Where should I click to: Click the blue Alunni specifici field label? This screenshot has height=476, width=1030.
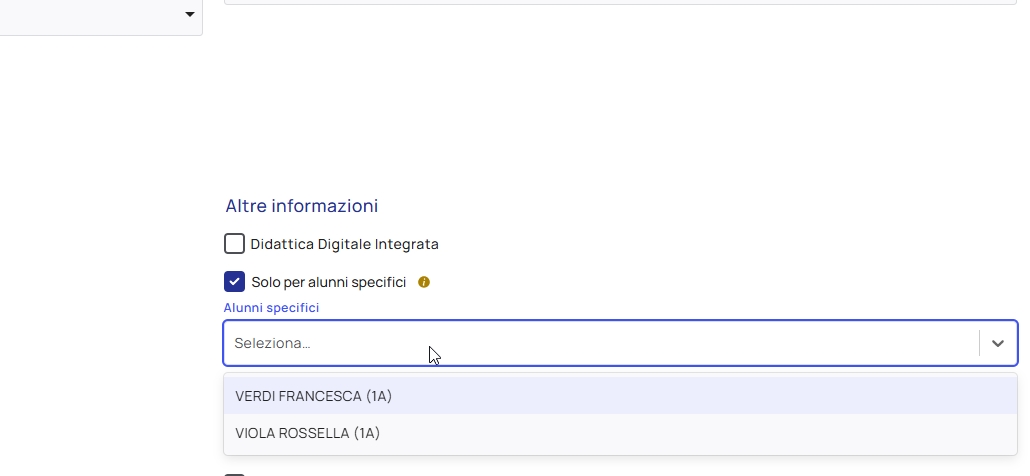[271, 308]
